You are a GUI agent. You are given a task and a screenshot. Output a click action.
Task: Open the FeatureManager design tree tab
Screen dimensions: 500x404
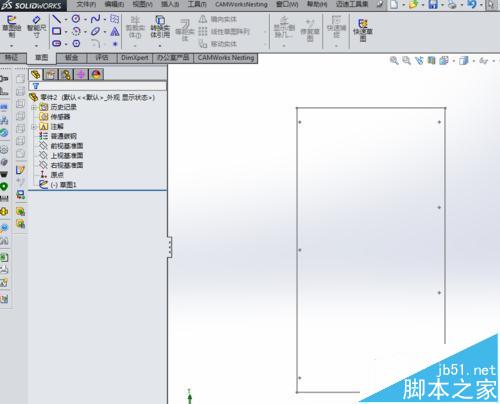tap(36, 74)
